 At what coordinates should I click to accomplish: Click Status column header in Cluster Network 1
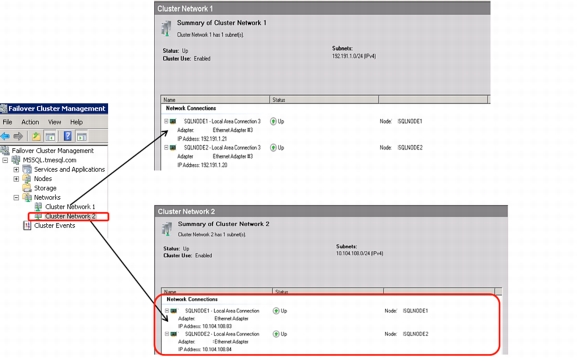[x=324, y=100]
